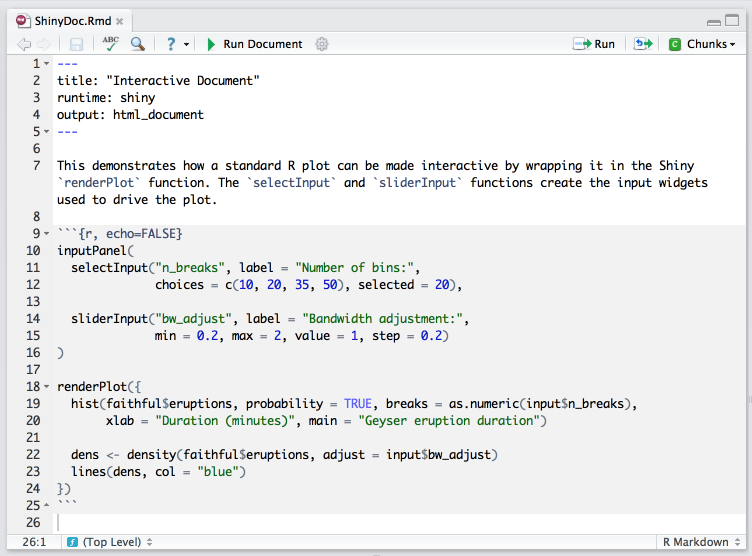The image size is (752, 556).
Task: Click line number 14 in gutter
Action: click(33, 319)
